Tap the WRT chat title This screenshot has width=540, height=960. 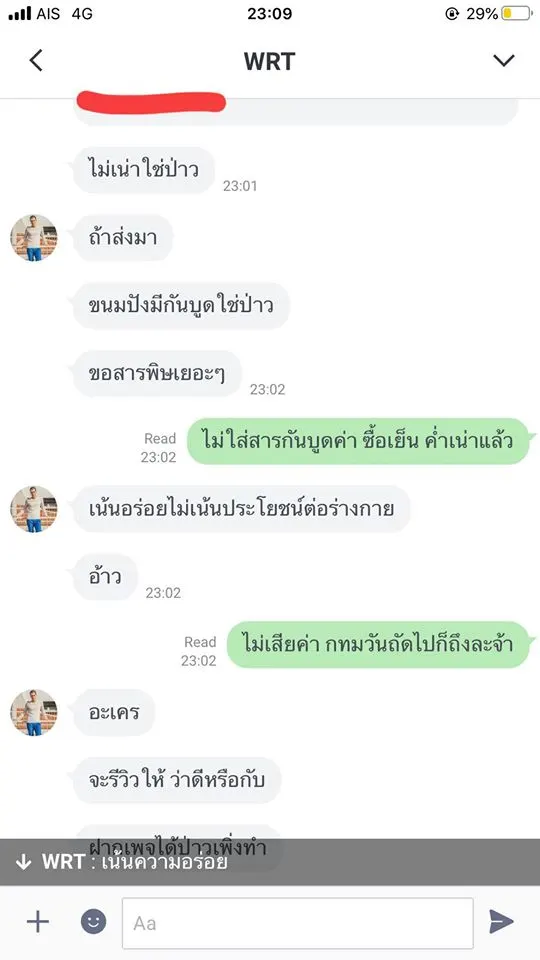(x=269, y=61)
